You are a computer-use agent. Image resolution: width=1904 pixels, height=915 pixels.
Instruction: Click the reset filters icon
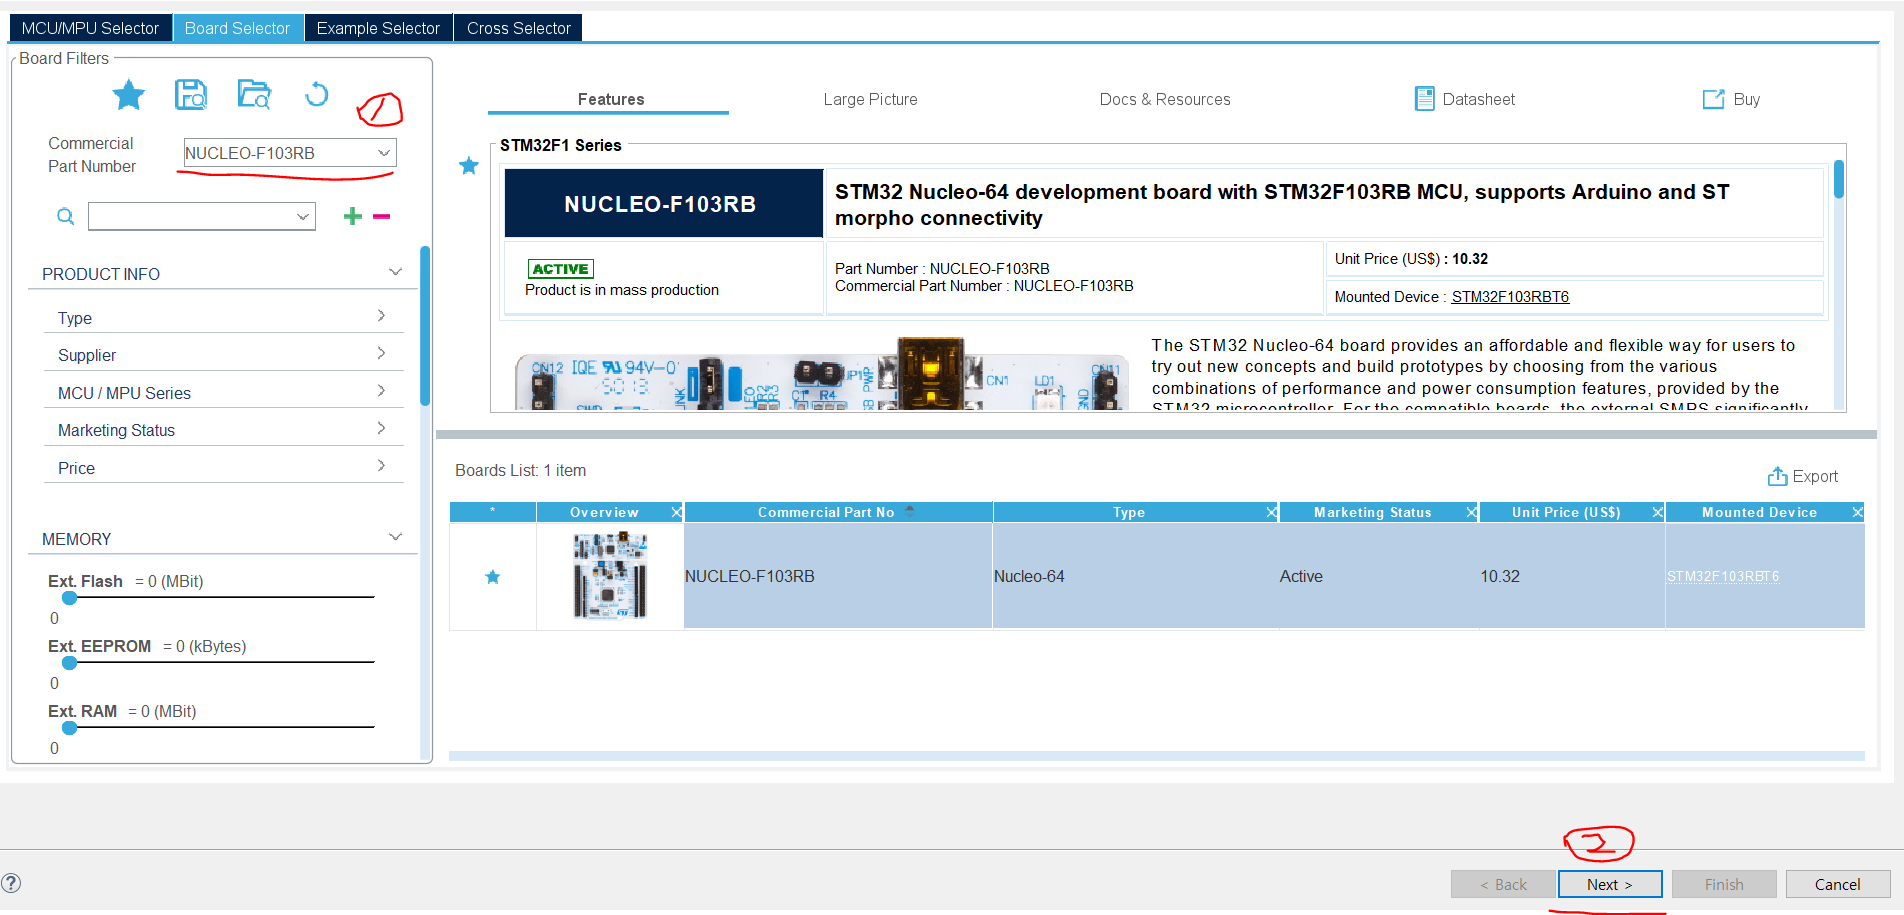tap(316, 94)
